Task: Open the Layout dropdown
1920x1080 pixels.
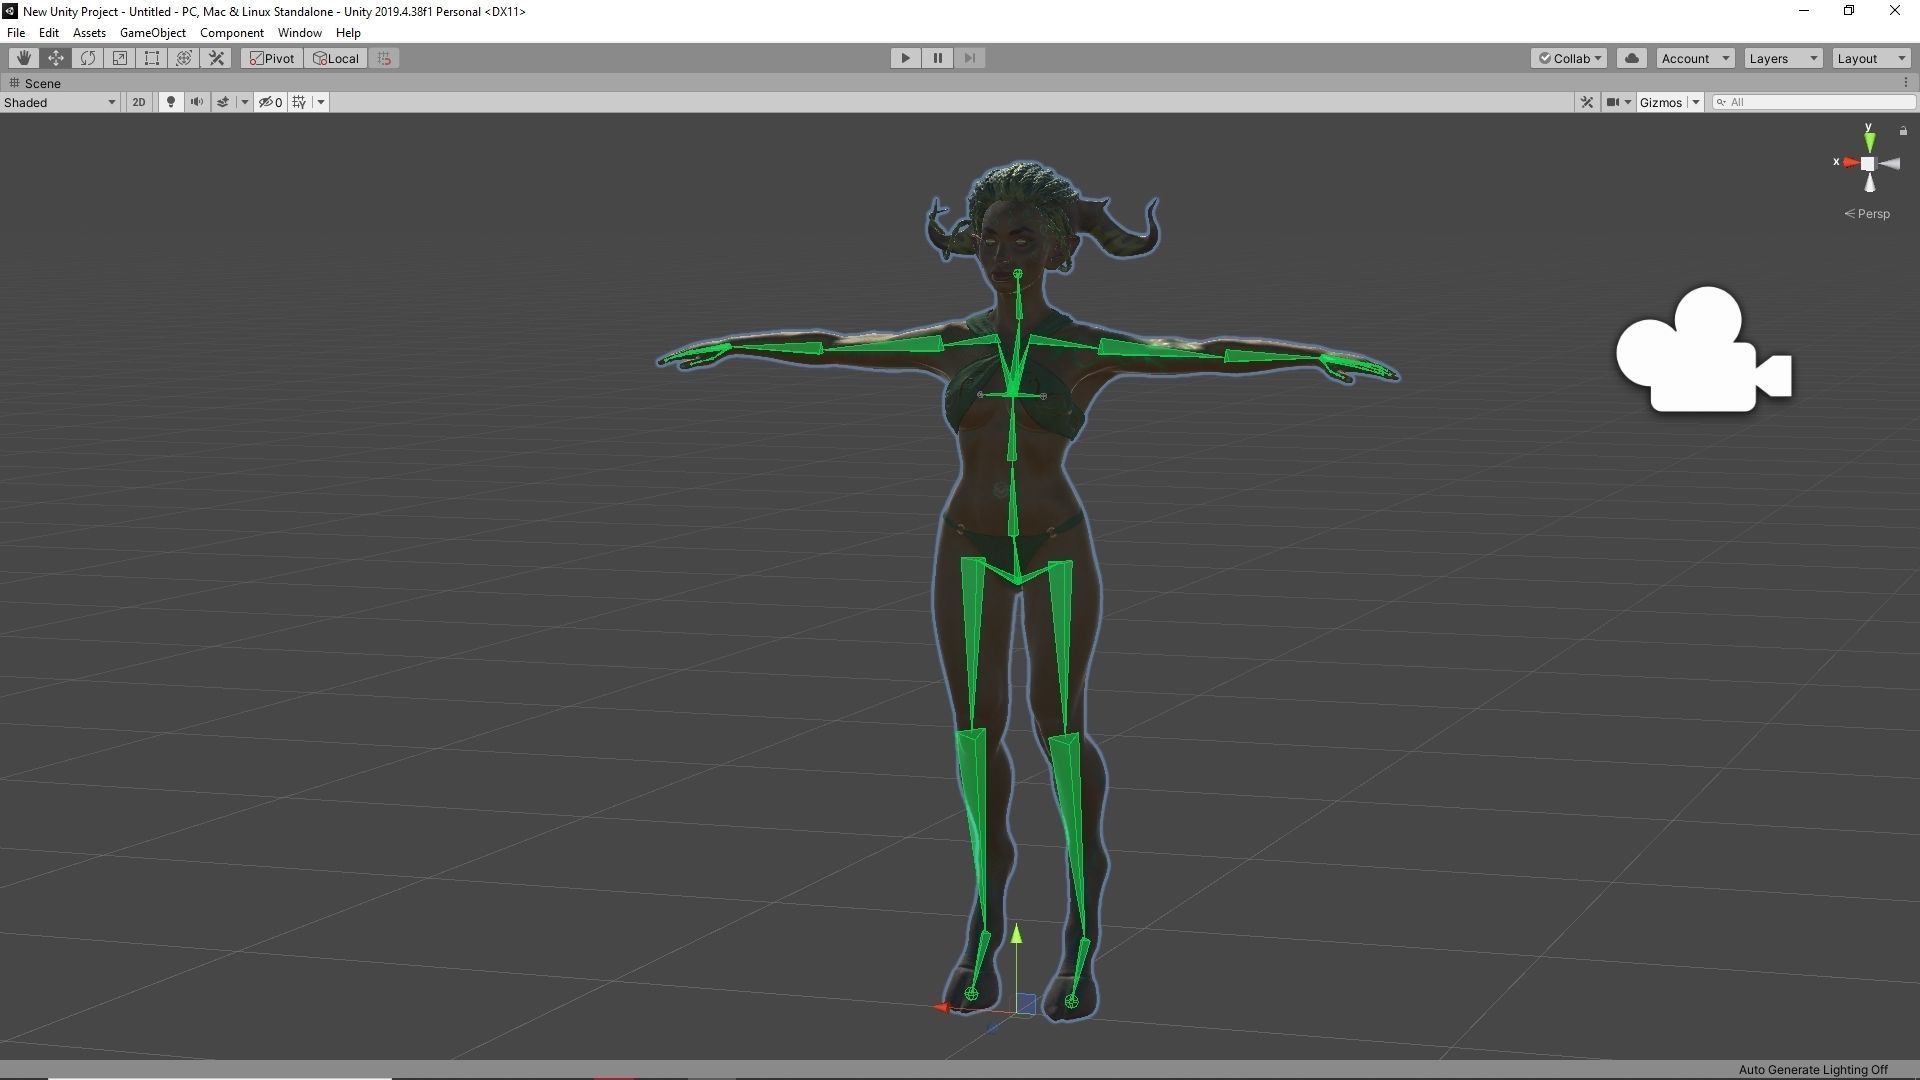Action: tap(1871, 58)
